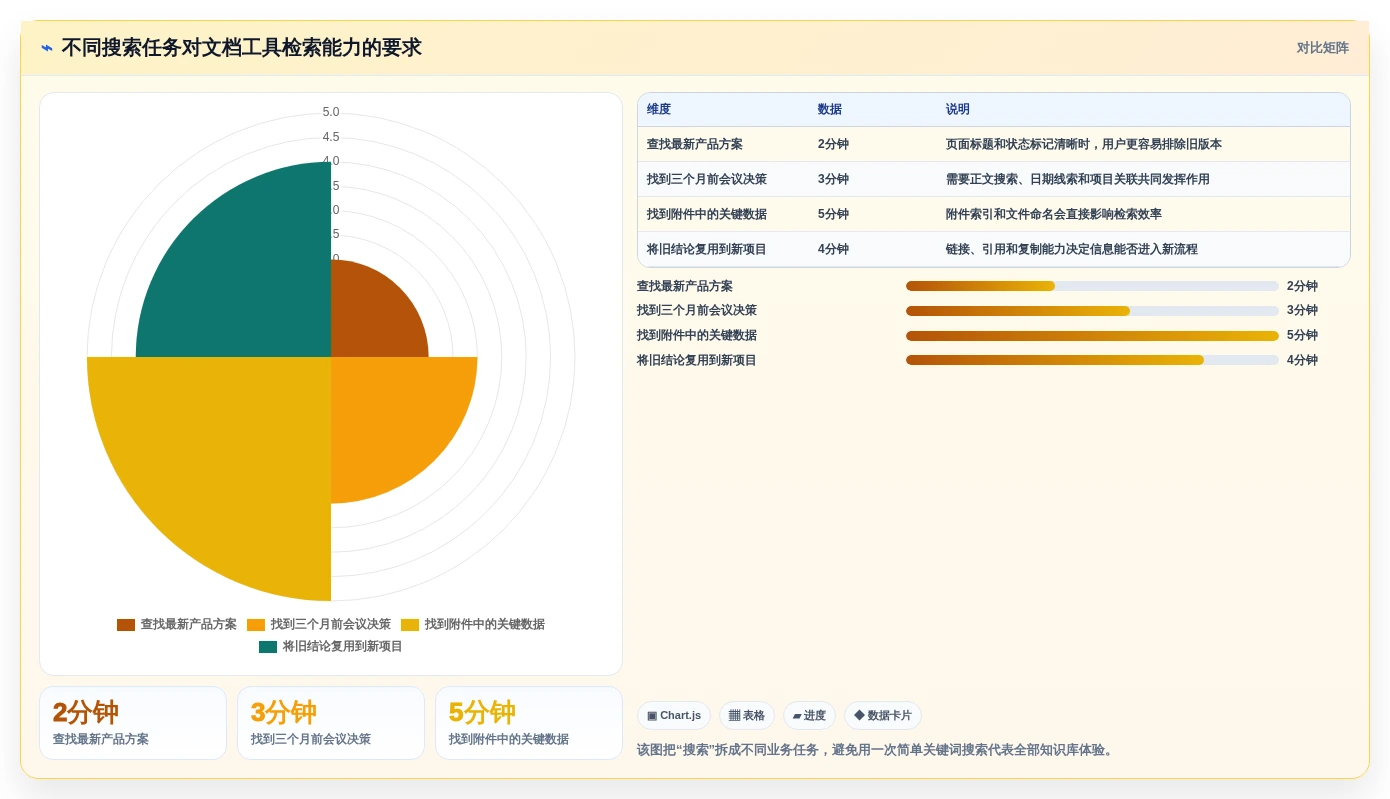Click the 3分钟 value beside the progress bars

coord(1302,311)
